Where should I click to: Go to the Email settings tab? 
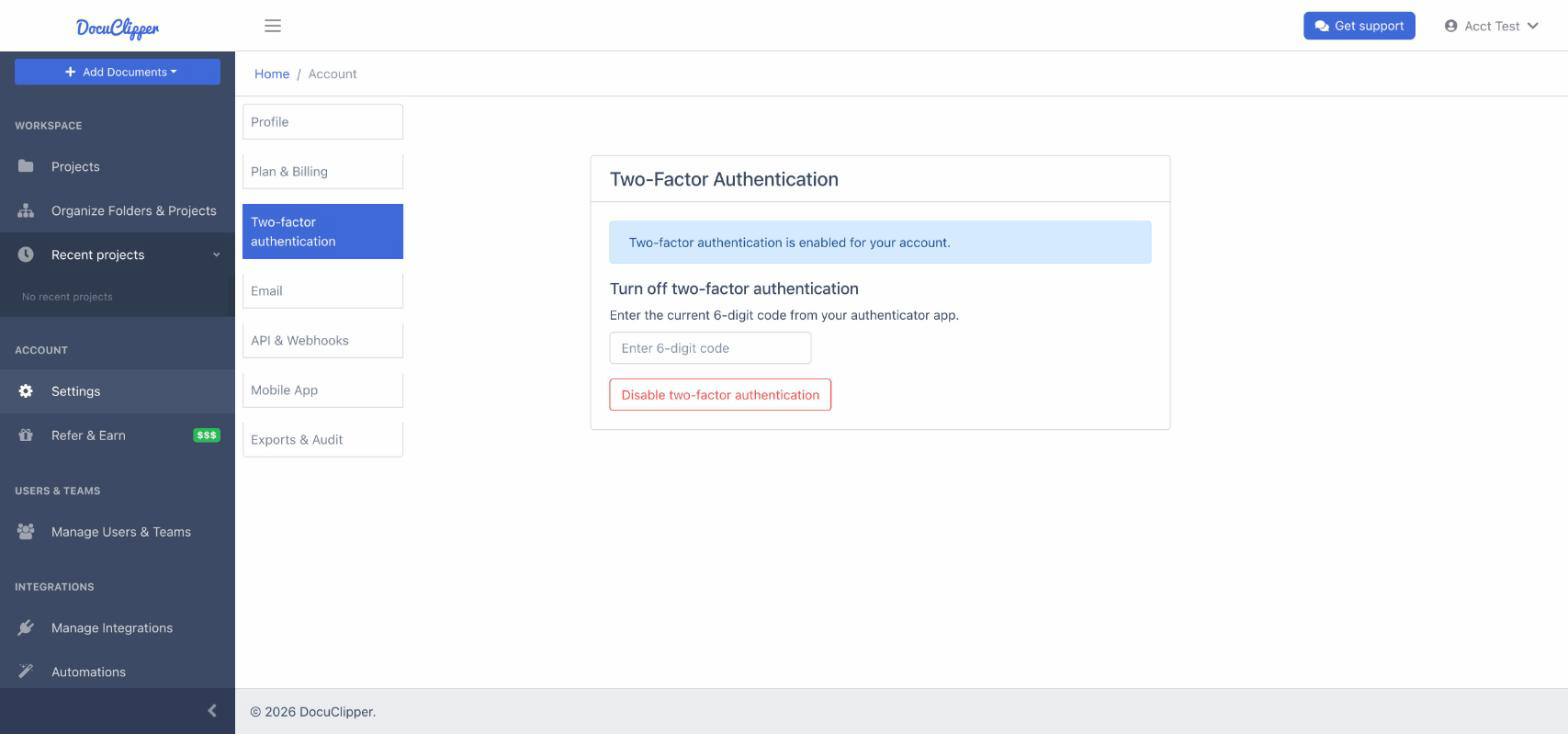[323, 291]
